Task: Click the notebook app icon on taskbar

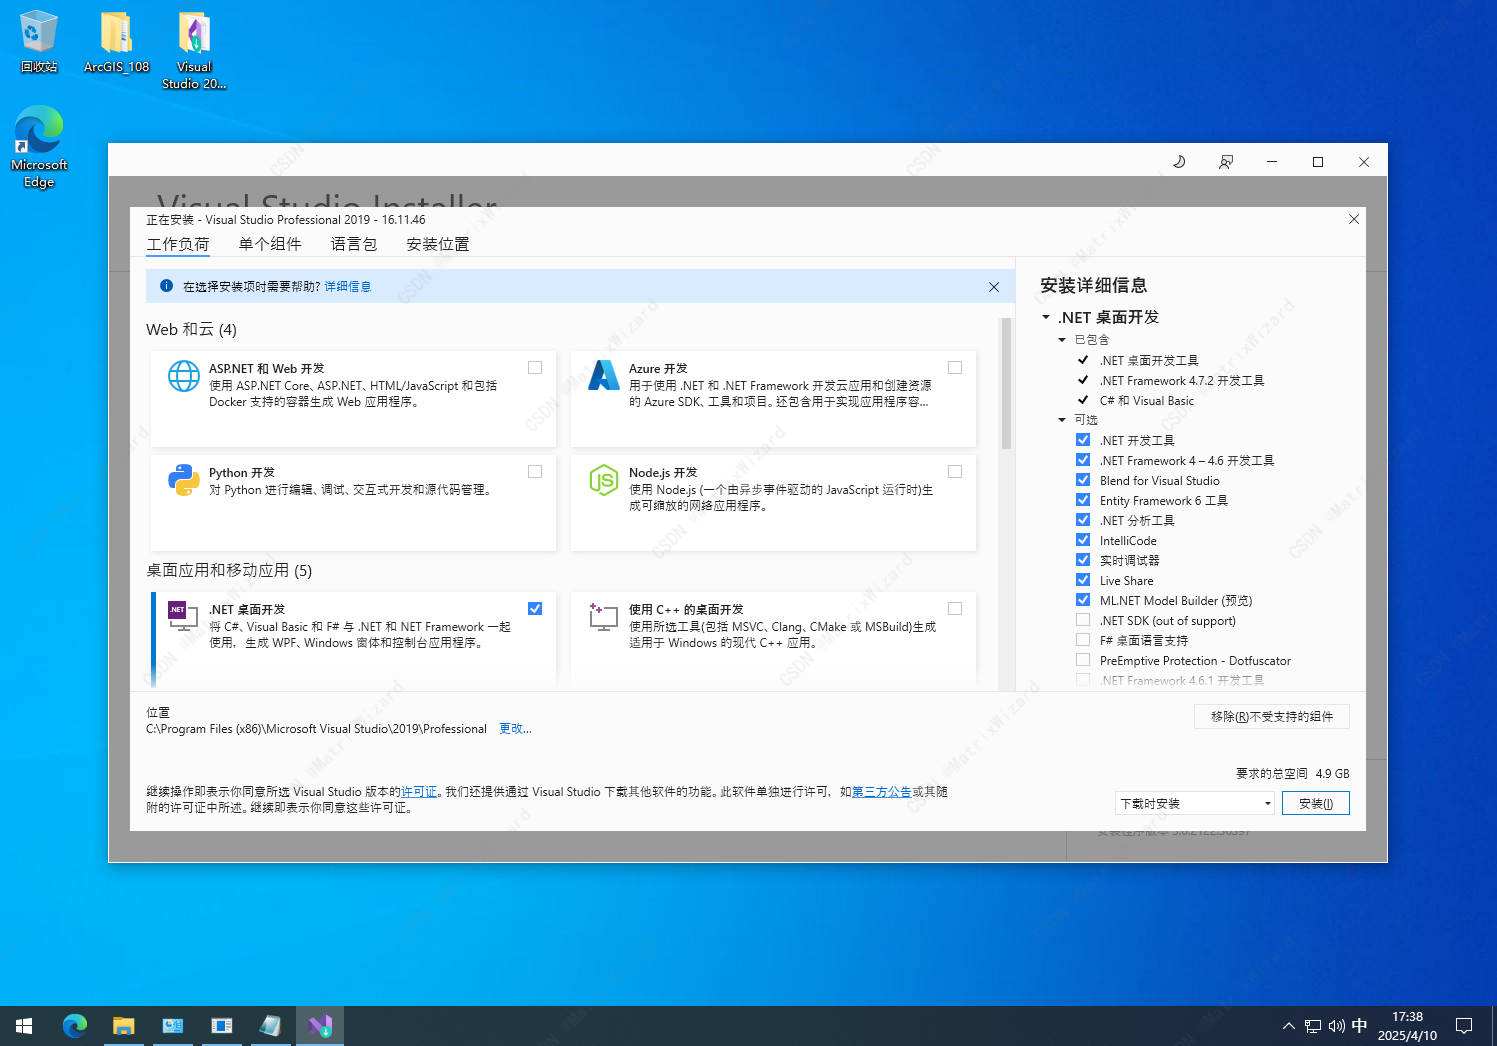Action: point(271,1026)
